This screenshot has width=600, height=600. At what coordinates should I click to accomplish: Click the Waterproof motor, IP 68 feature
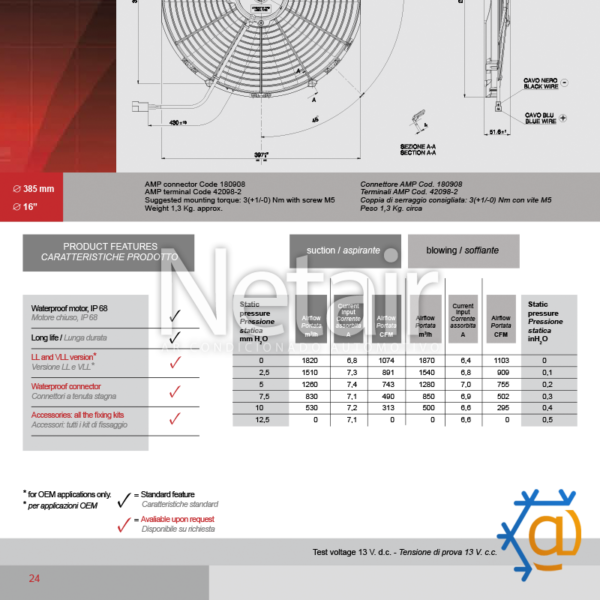click(x=85, y=312)
